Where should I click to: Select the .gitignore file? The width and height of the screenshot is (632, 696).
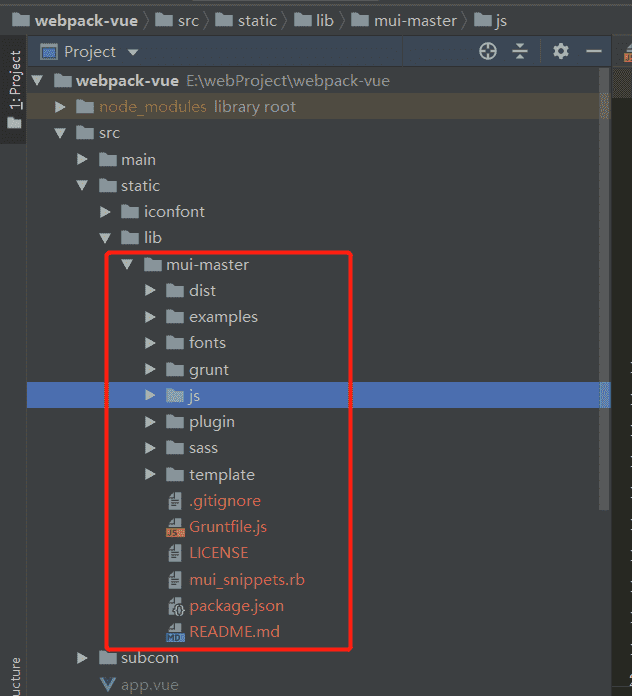(x=224, y=500)
